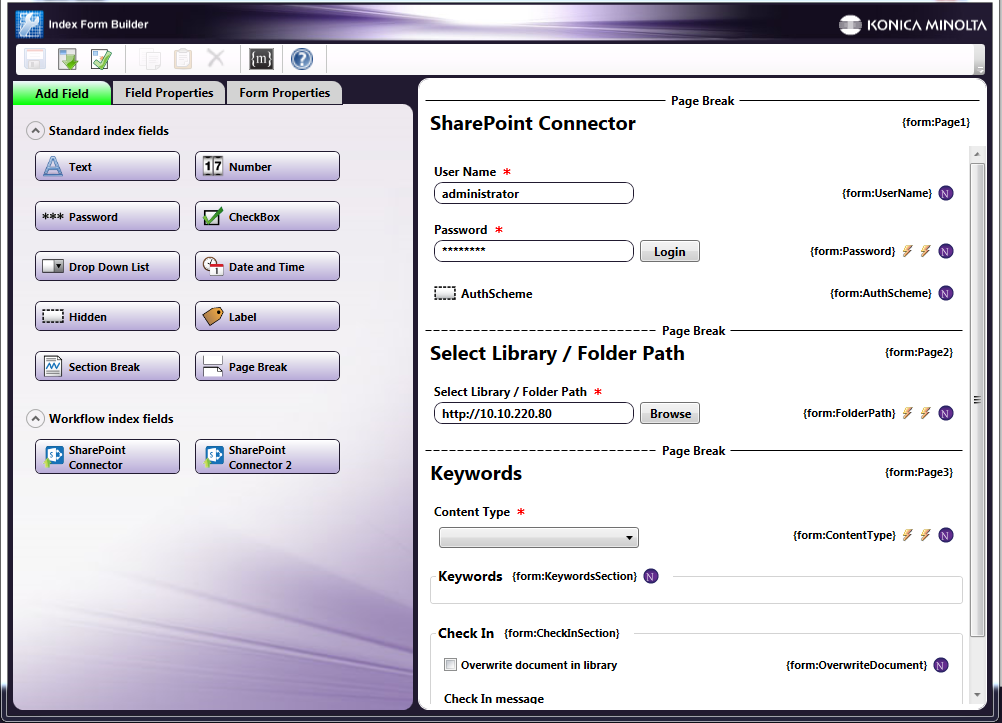Add a Date and Time field

tap(267, 266)
